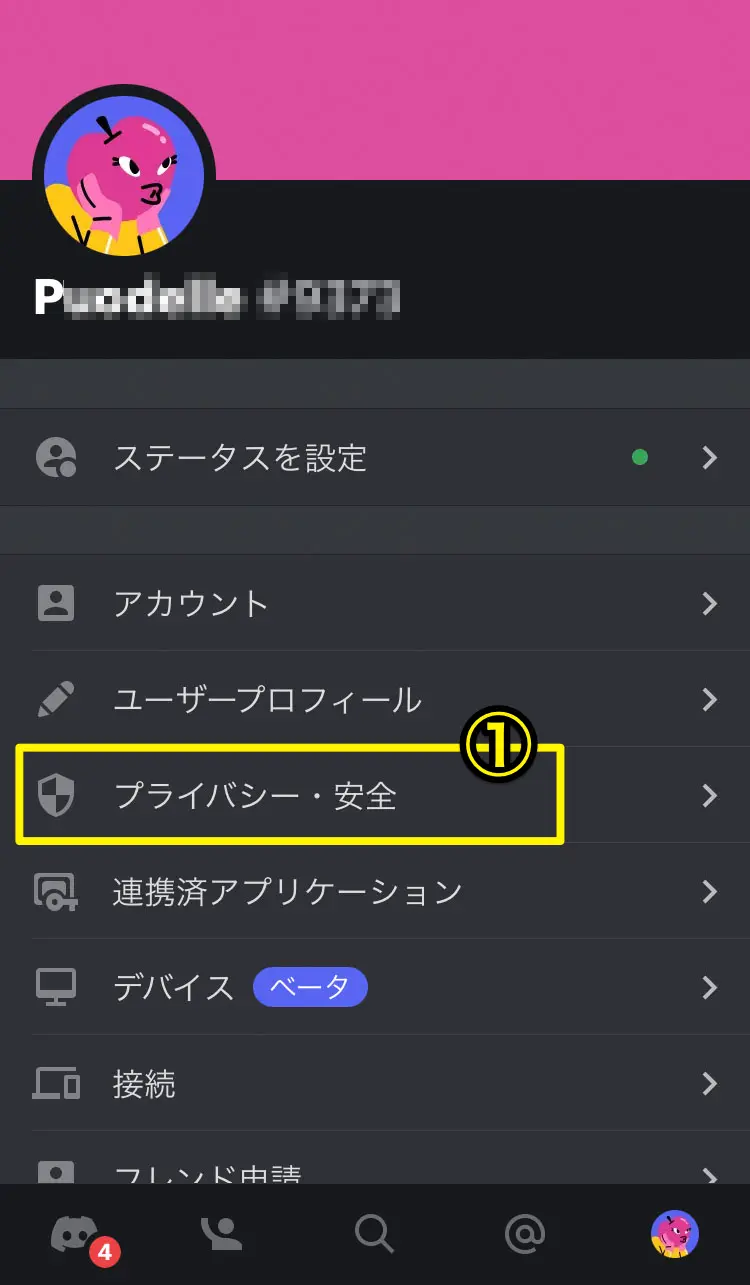The width and height of the screenshot is (750, 1285).
Task: Tap the profile avatar in bottom bar
Action: coord(675,1234)
